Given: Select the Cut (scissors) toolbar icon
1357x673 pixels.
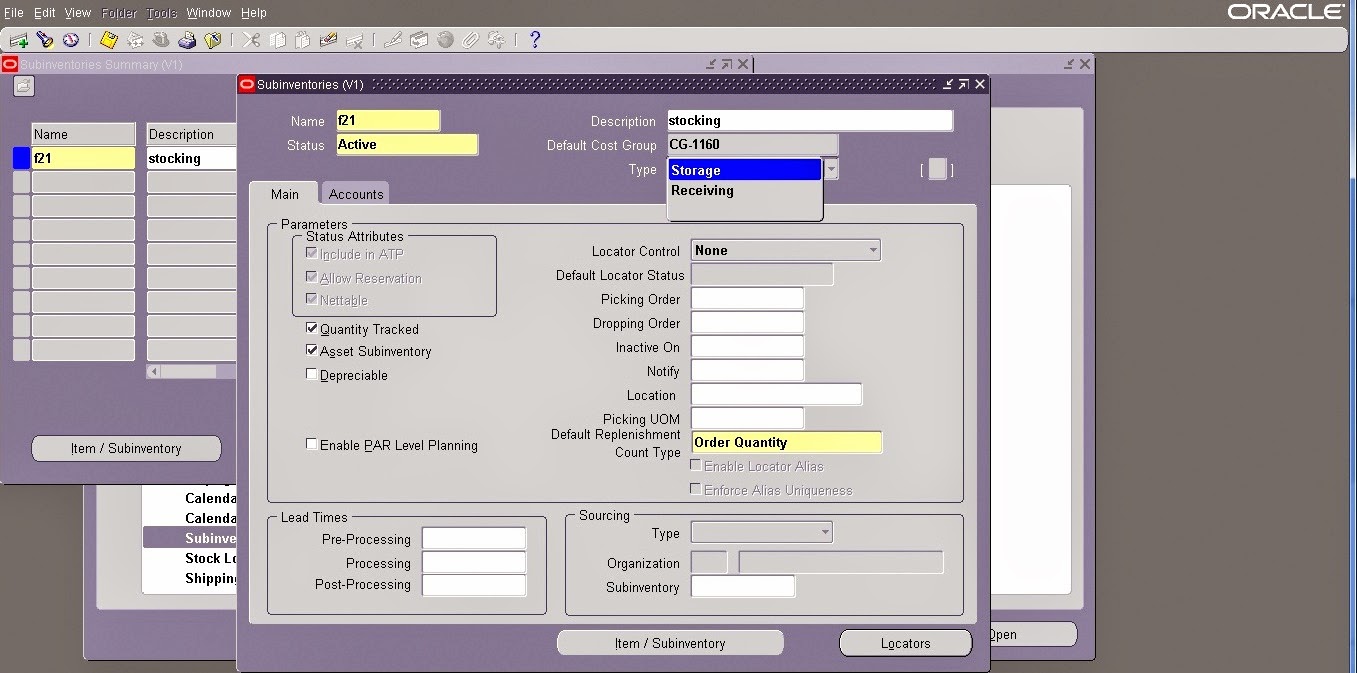Looking at the screenshot, I should (251, 39).
